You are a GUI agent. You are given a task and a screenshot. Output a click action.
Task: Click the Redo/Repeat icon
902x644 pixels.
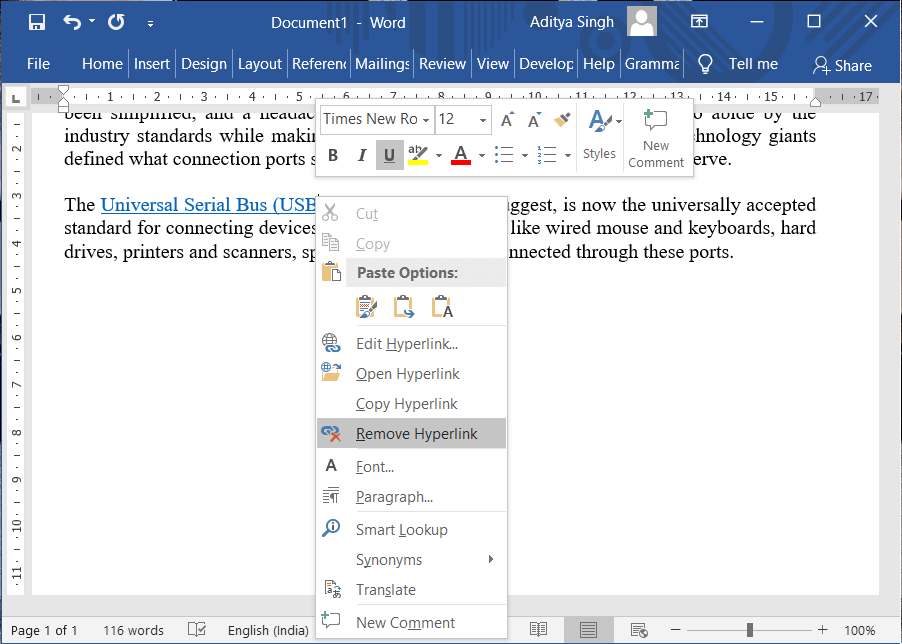[116, 22]
